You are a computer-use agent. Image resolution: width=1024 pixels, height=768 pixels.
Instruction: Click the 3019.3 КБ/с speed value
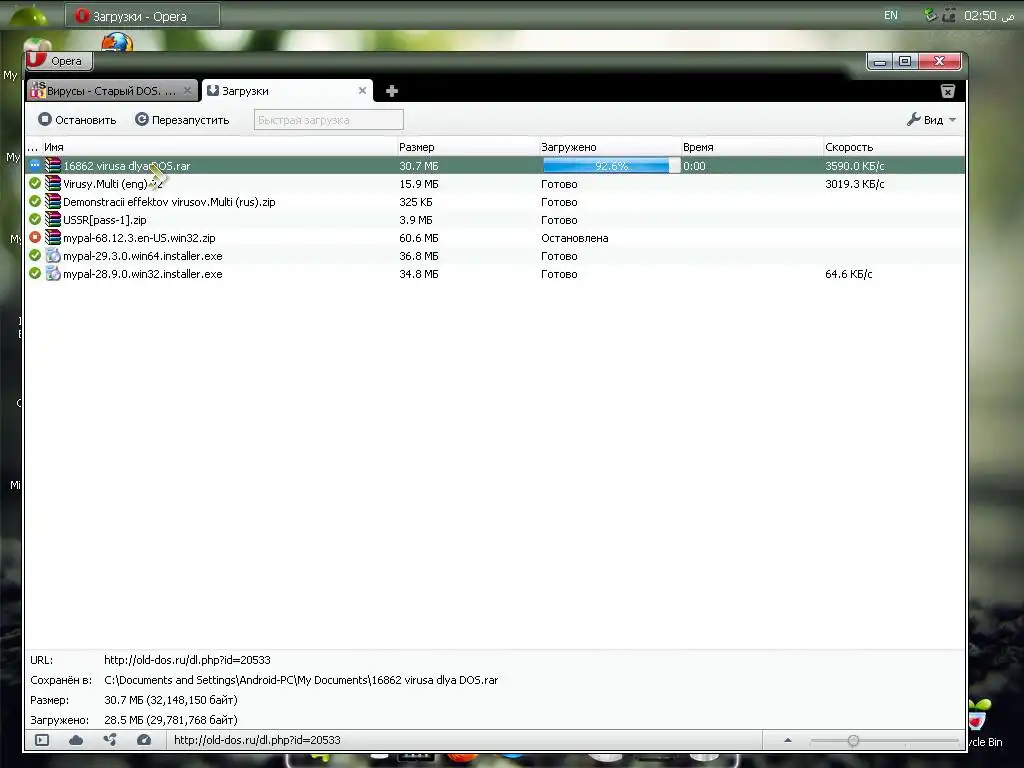click(854, 184)
